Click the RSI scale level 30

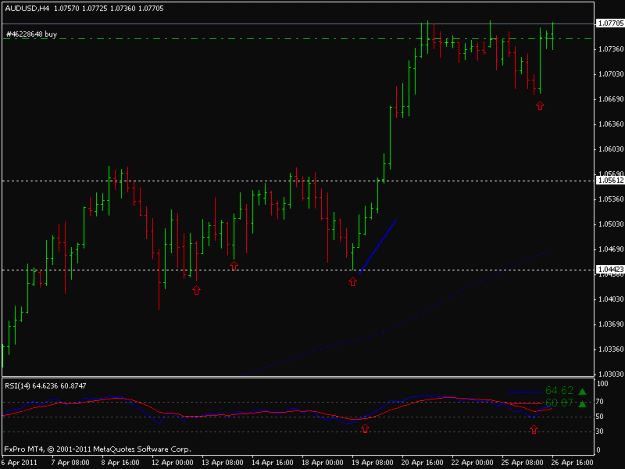point(600,431)
